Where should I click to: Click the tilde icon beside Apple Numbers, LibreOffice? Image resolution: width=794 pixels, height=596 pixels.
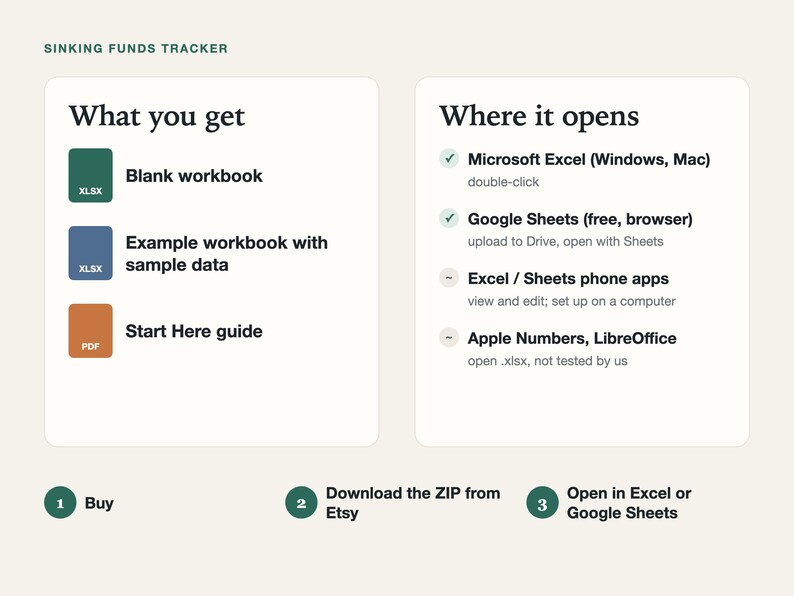click(x=449, y=338)
